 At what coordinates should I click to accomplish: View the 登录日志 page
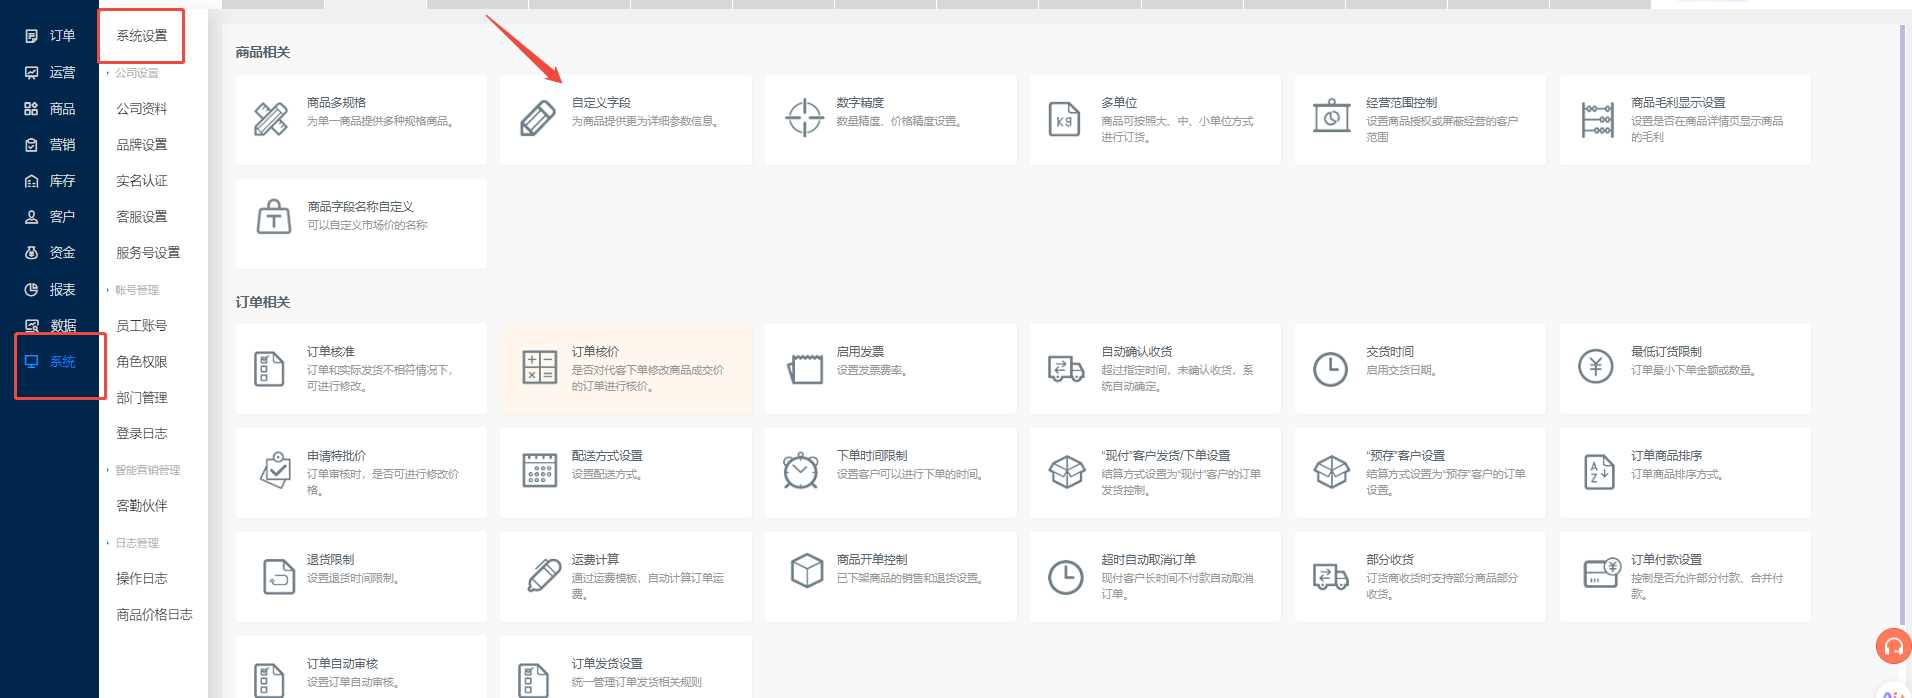[142, 434]
